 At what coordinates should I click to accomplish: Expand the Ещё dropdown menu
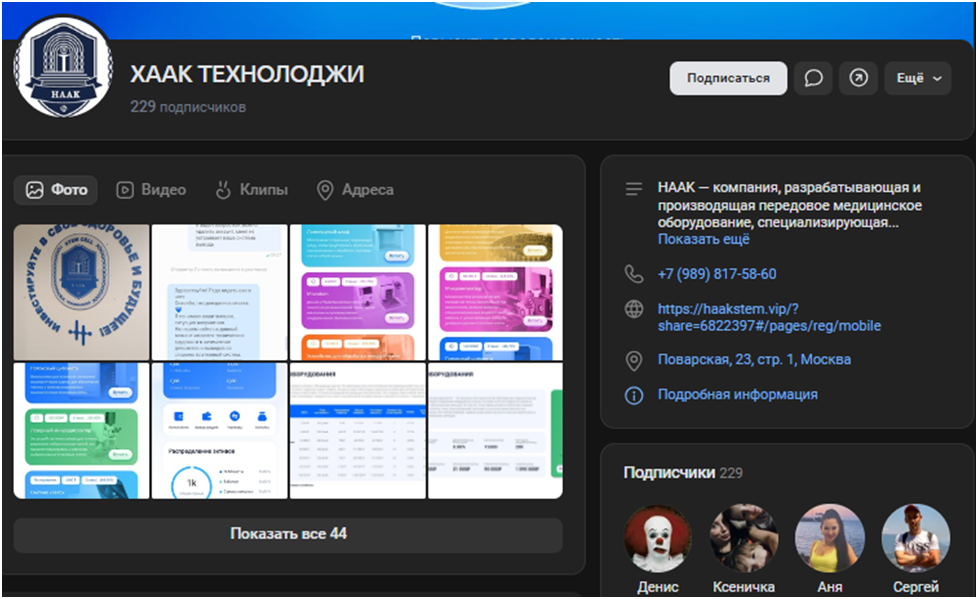pyautogui.click(x=917, y=78)
